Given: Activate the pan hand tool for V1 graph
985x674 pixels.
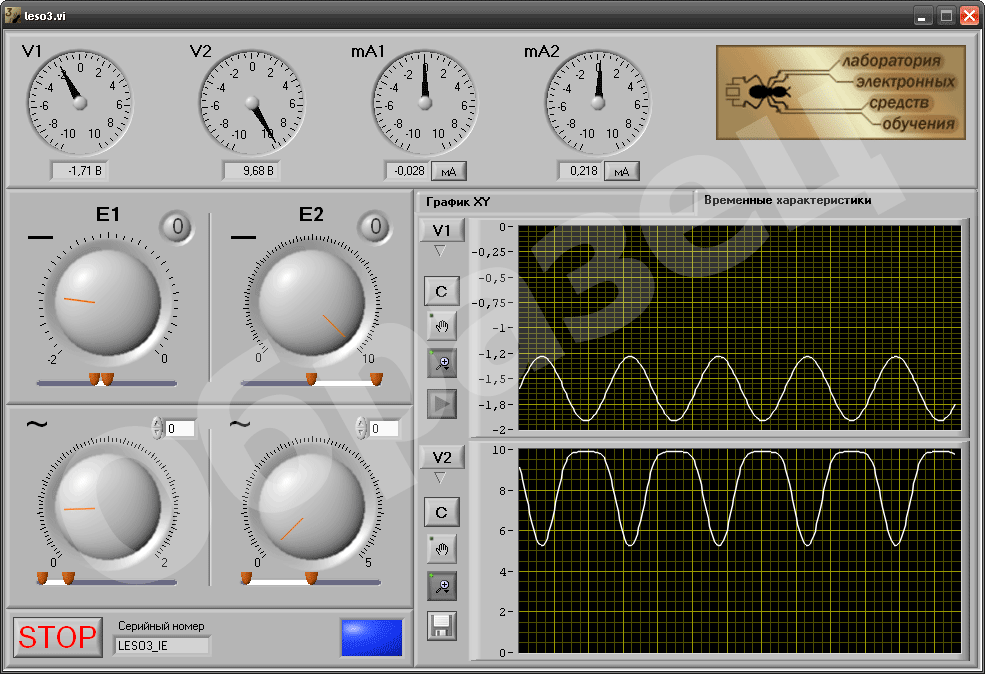Looking at the screenshot, I should (x=442, y=326).
